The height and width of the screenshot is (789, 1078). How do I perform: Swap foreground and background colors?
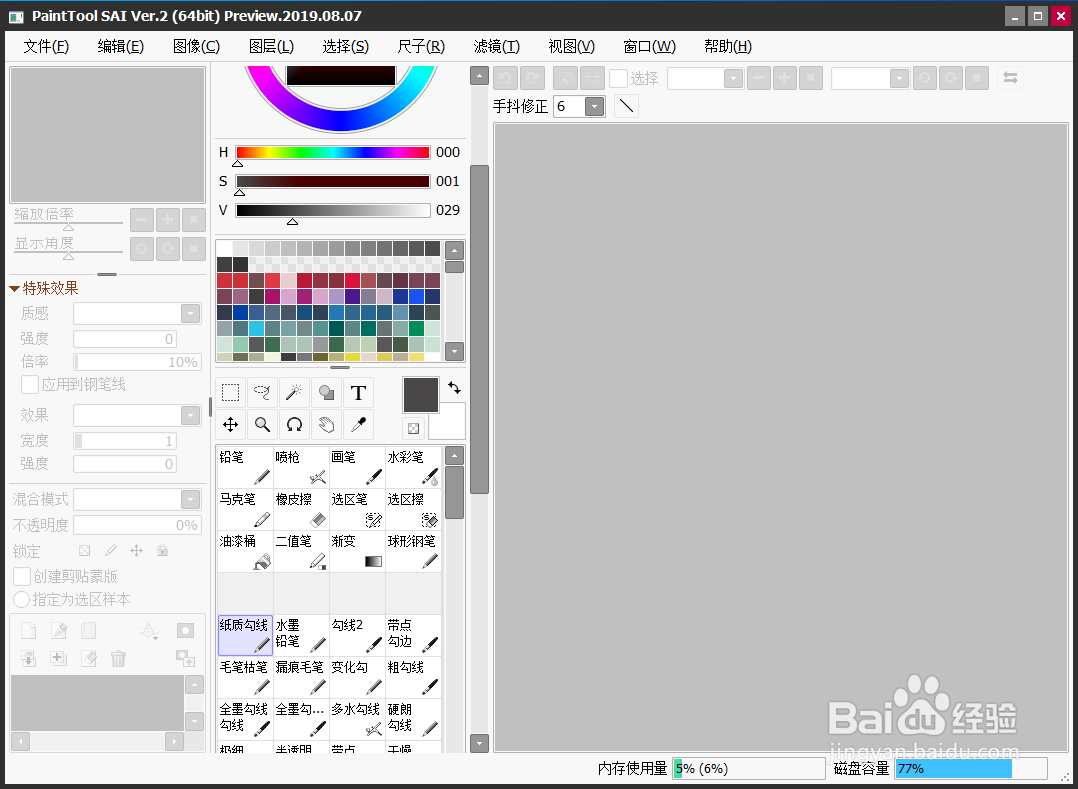454,388
